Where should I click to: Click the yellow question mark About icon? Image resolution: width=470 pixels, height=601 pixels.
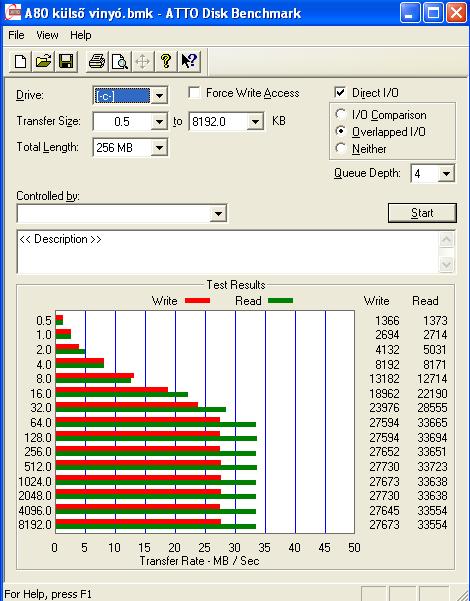tap(166, 61)
